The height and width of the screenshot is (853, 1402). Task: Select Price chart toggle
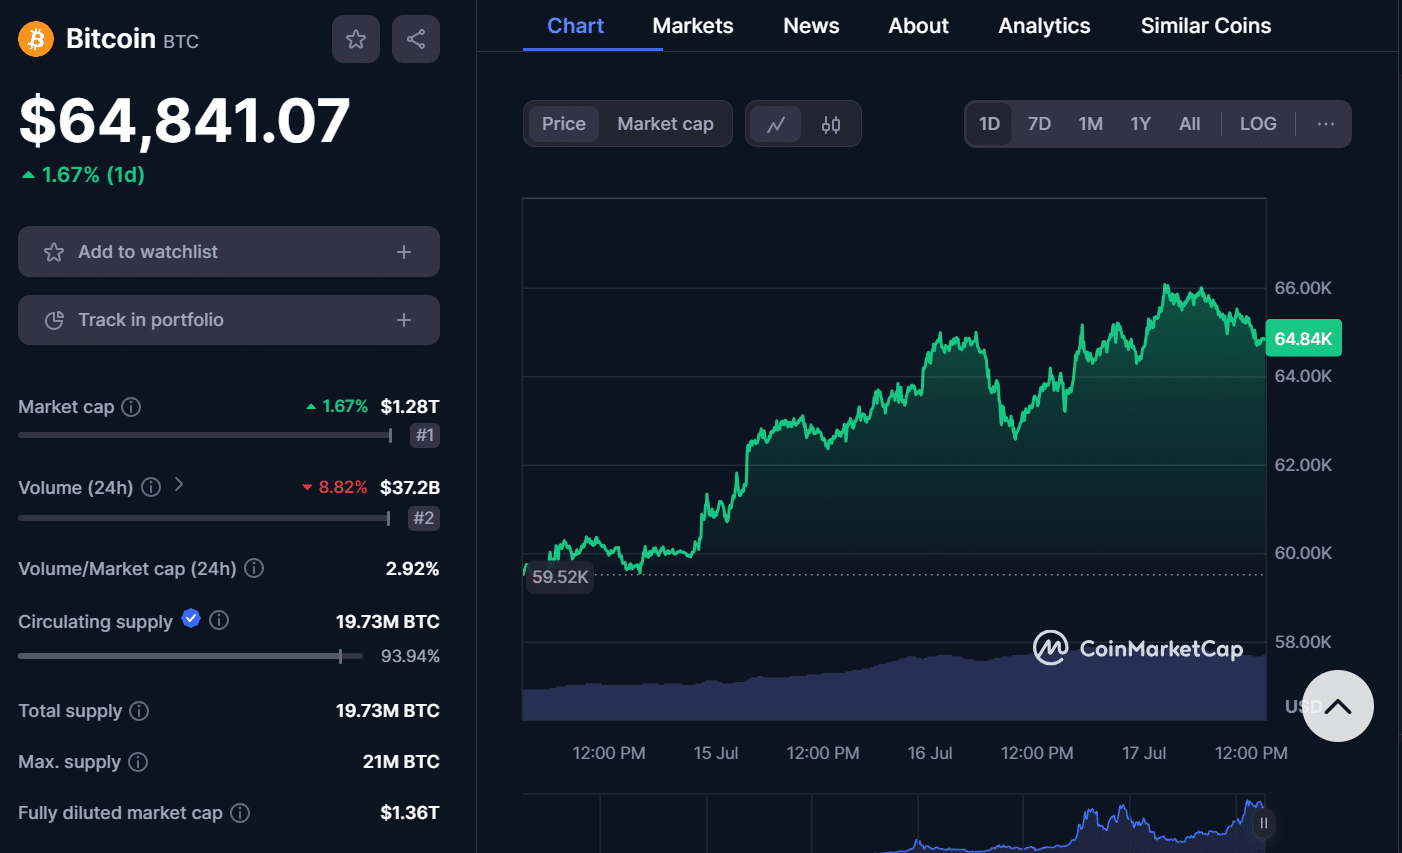tap(564, 124)
